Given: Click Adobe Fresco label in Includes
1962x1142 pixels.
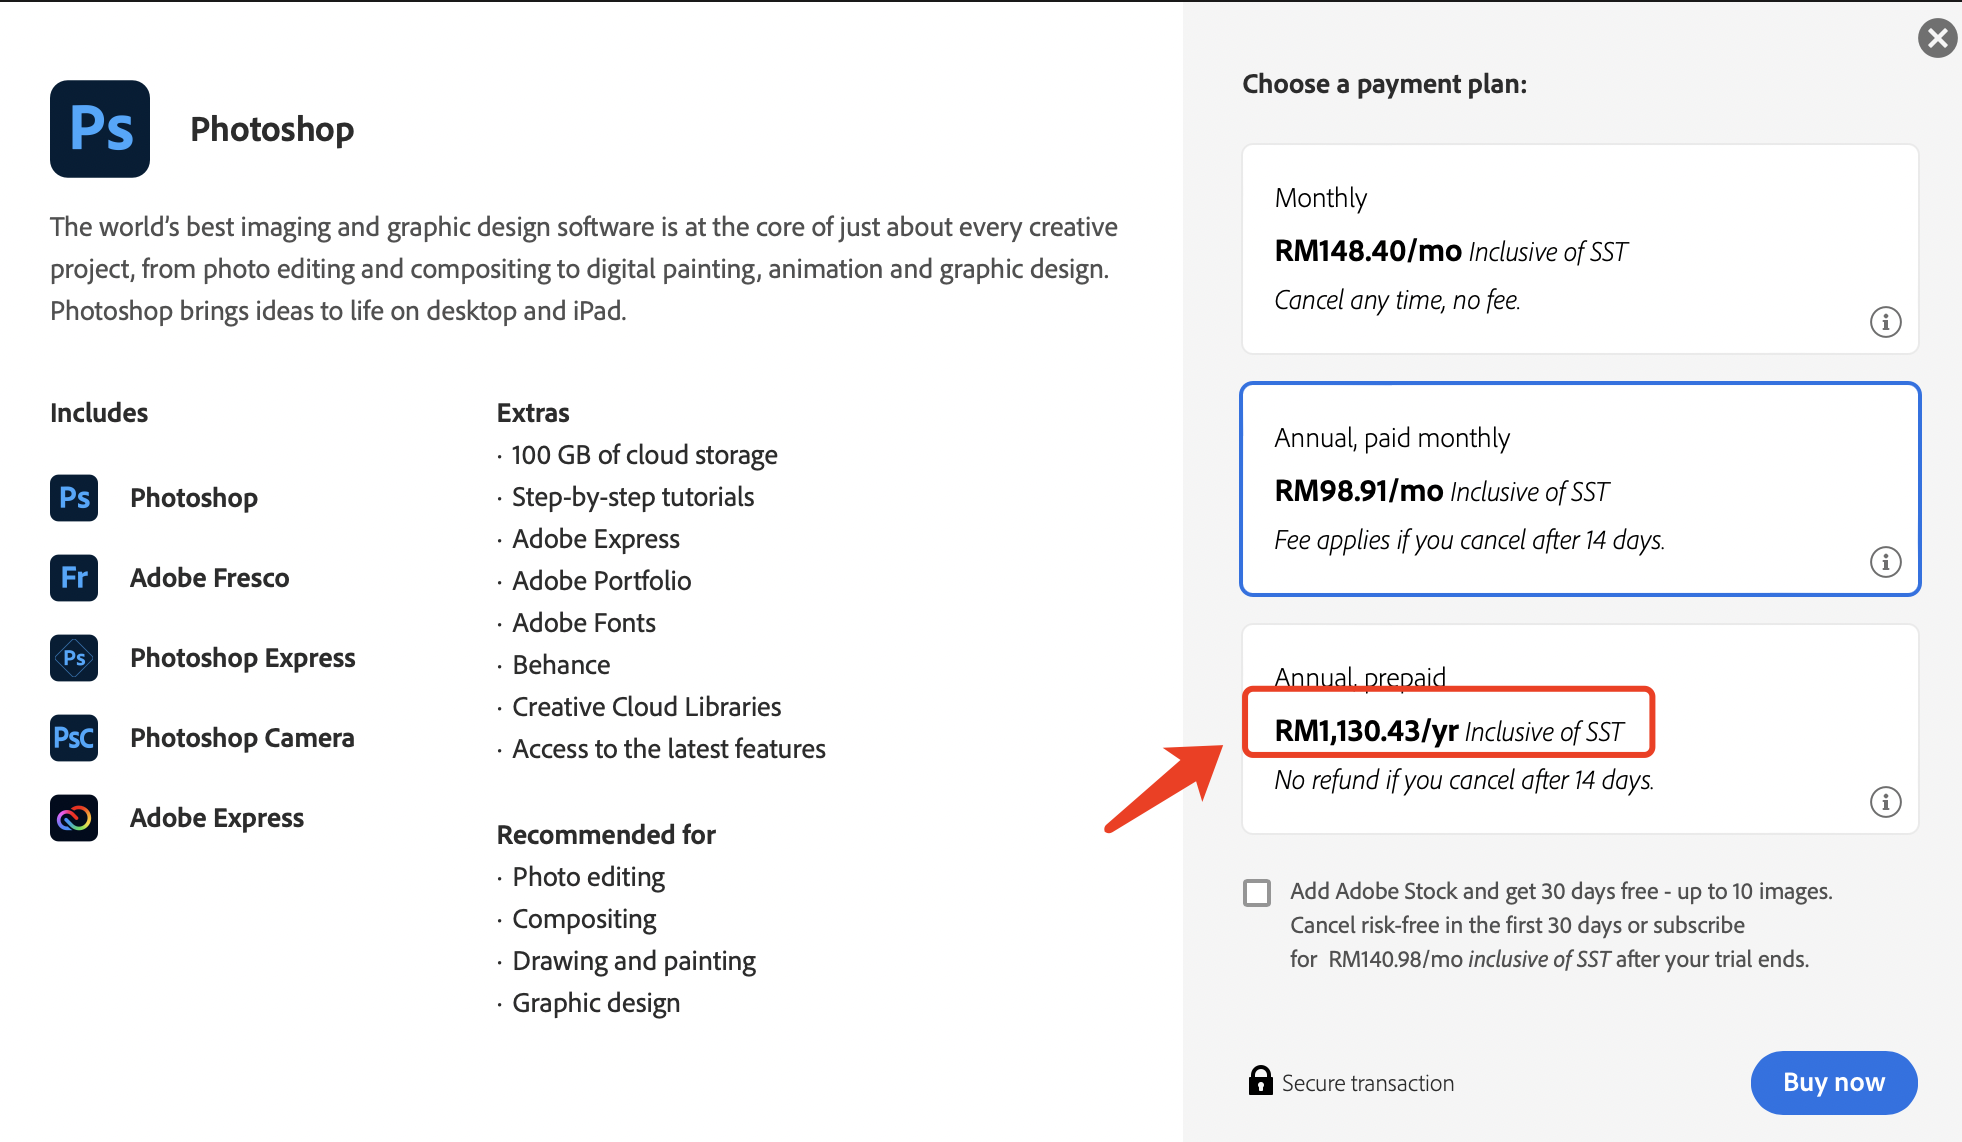Looking at the screenshot, I should pyautogui.click(x=210, y=578).
